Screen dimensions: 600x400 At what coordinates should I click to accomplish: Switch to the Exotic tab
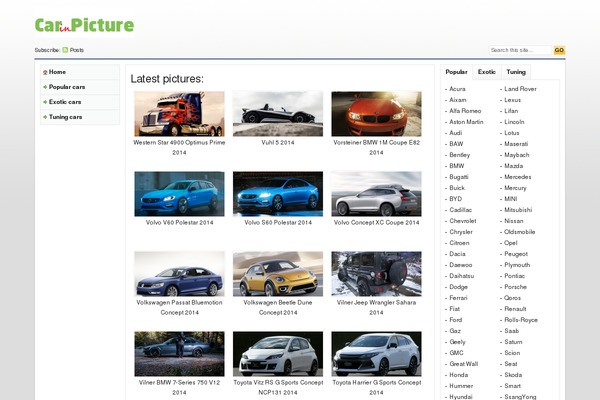coord(487,72)
